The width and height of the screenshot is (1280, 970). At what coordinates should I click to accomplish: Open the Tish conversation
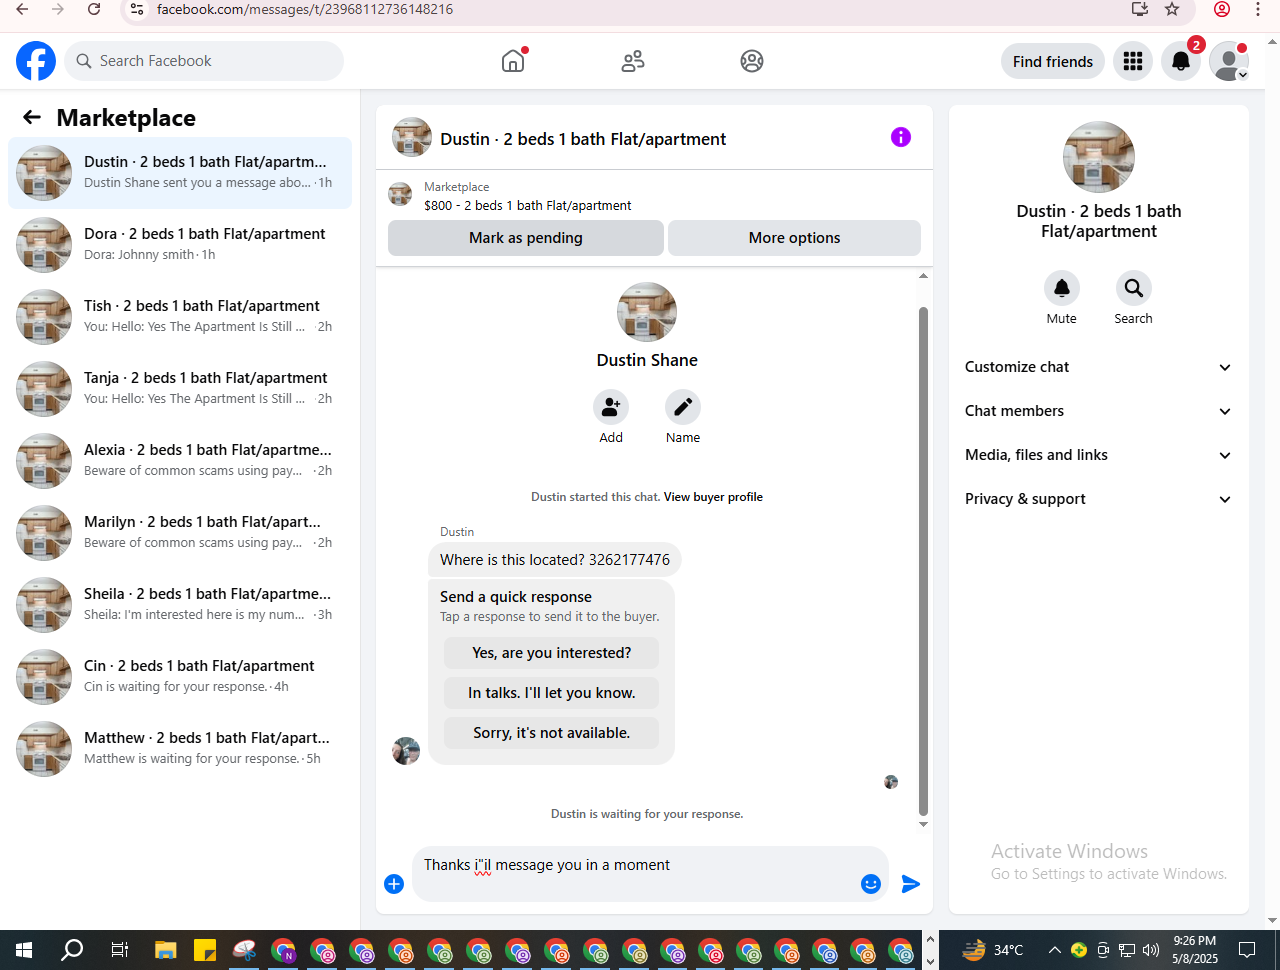point(180,317)
